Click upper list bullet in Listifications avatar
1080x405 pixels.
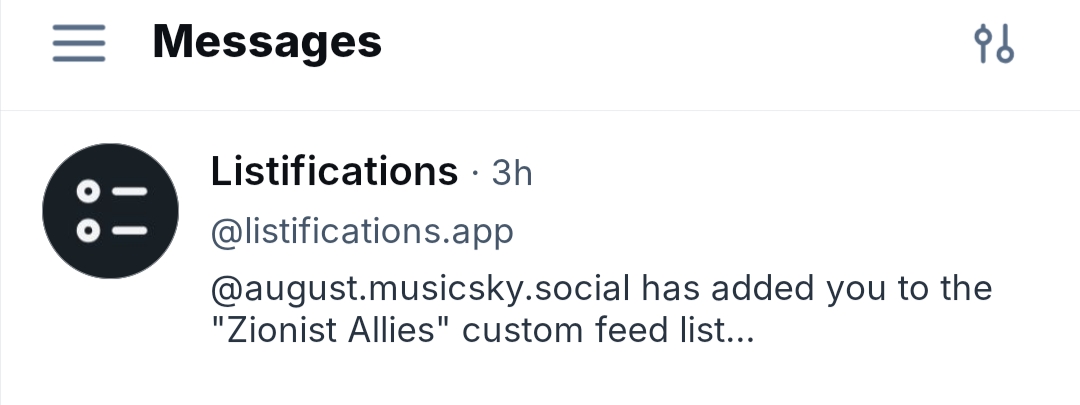point(90,190)
